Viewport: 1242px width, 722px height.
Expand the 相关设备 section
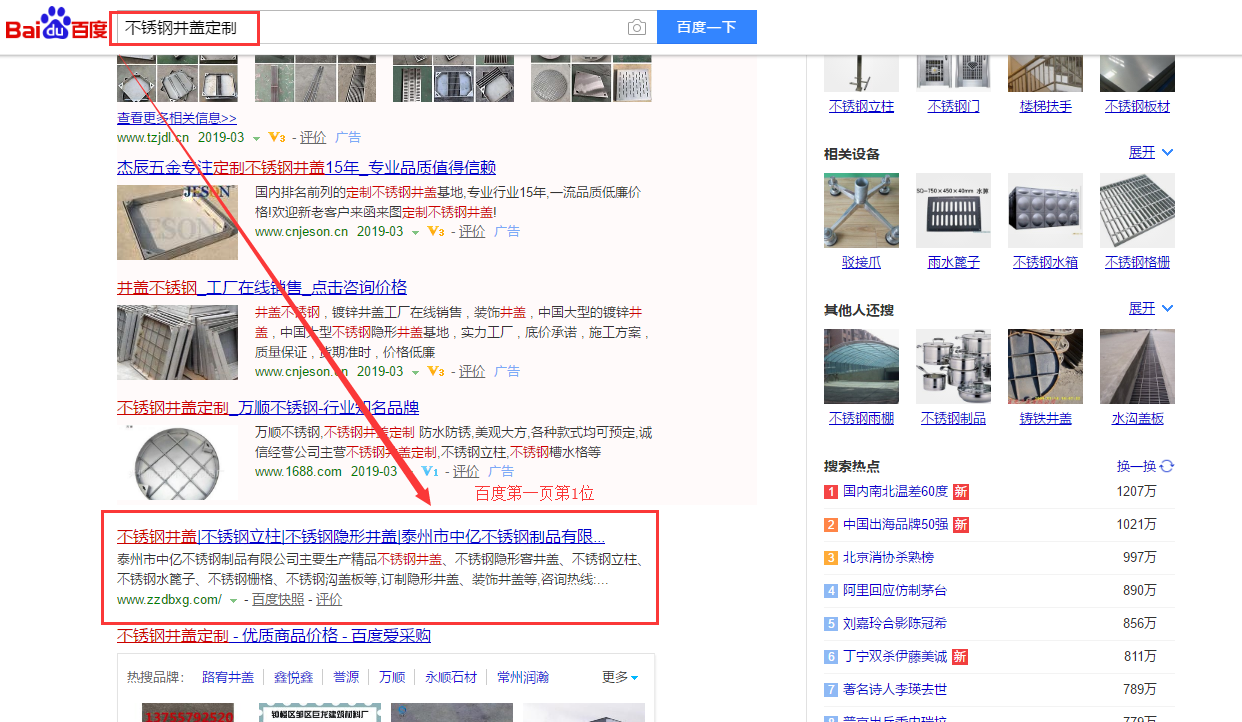tap(1151, 152)
